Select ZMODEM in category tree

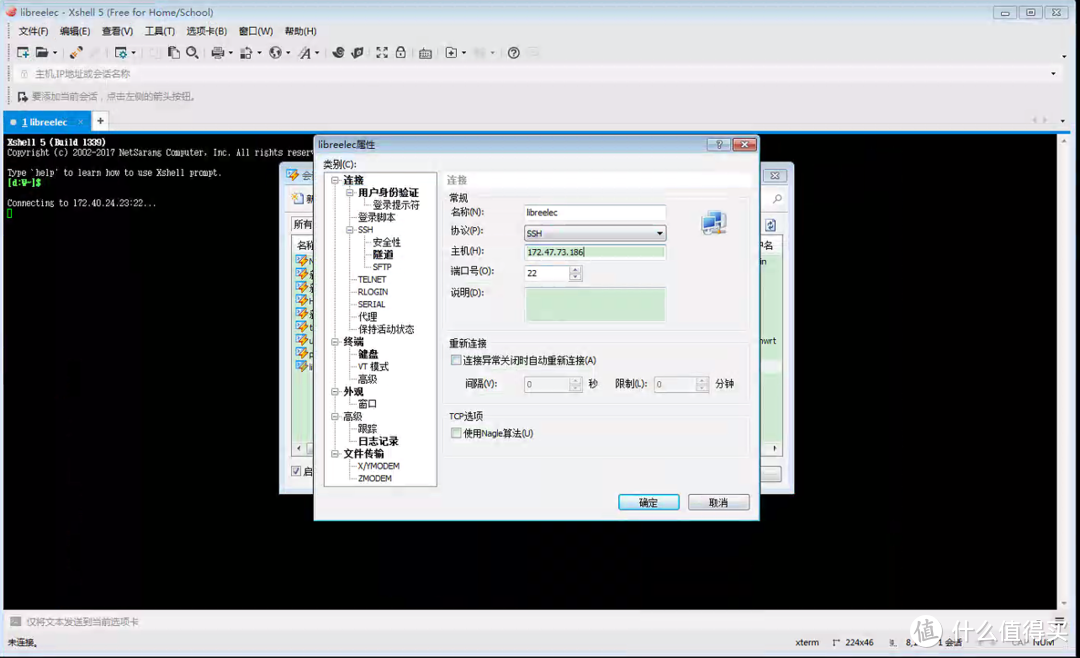(x=374, y=478)
